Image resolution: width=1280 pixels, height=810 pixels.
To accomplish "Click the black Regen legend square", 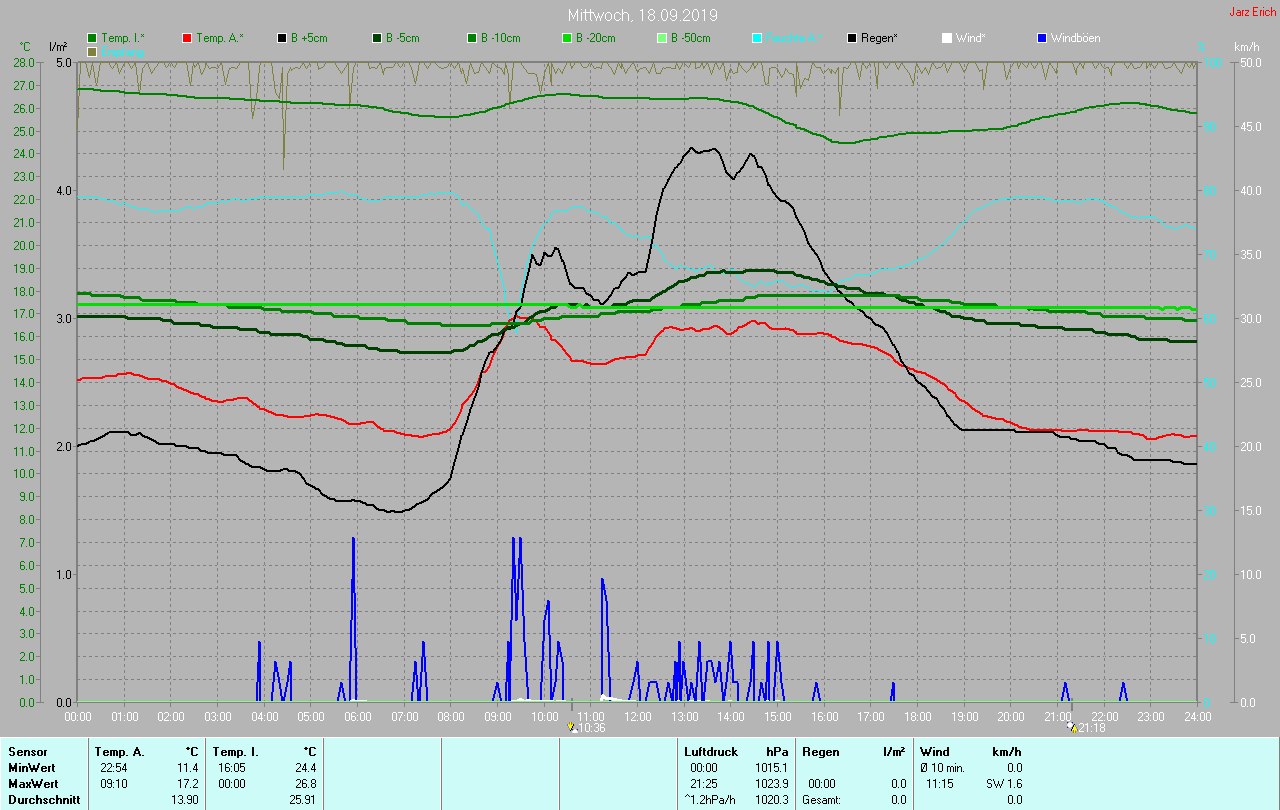I will click(852, 38).
